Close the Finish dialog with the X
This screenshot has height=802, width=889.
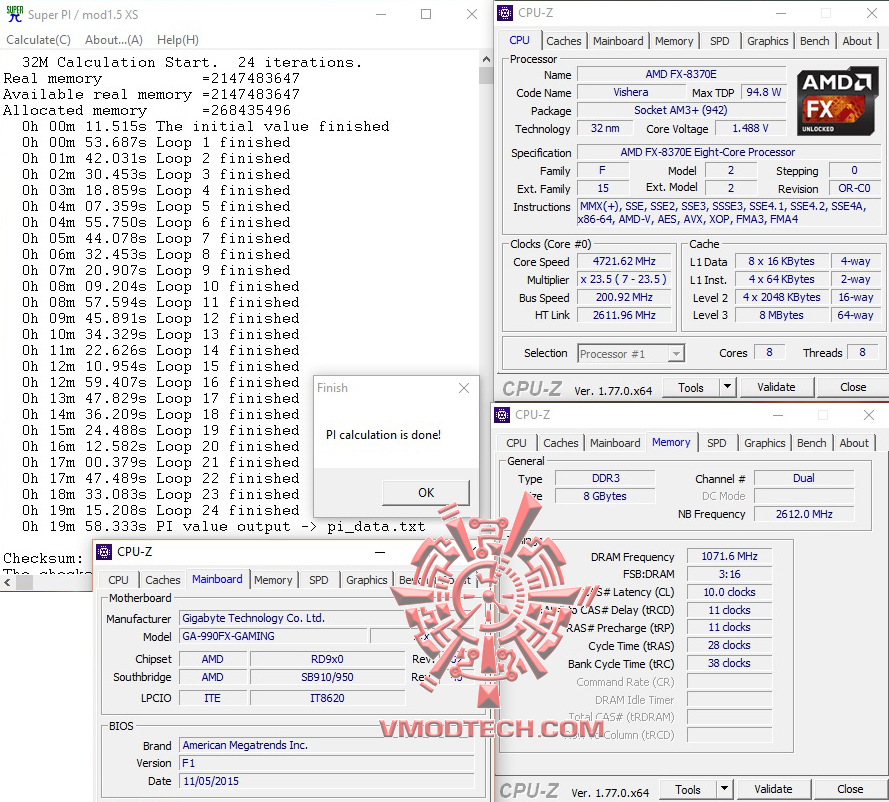(x=464, y=388)
